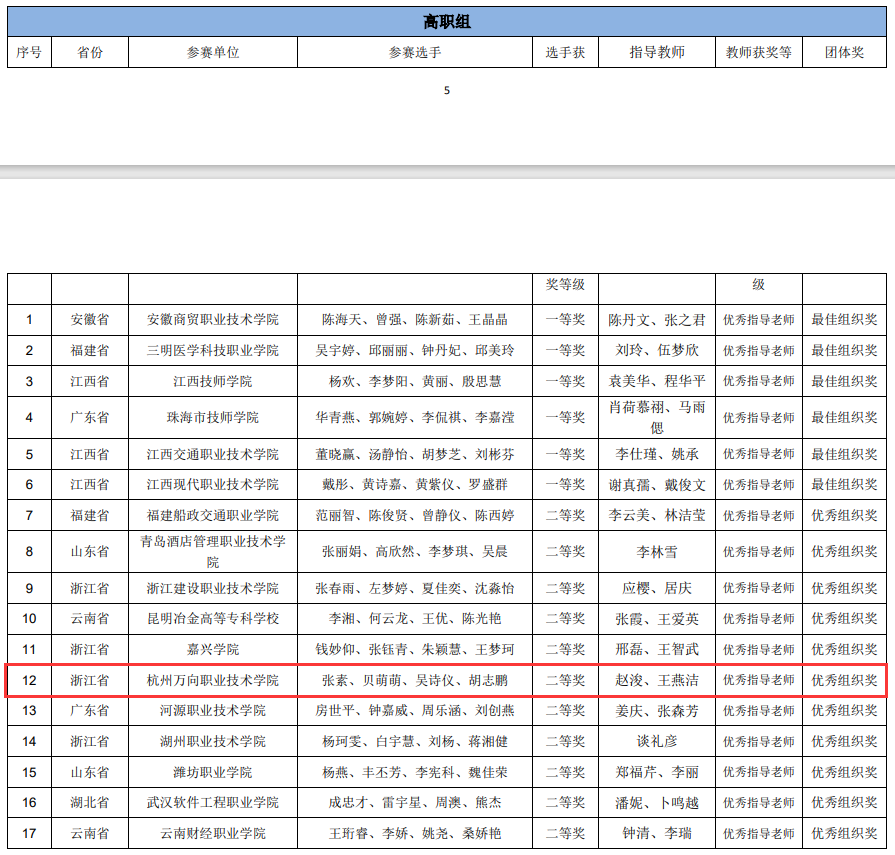This screenshot has height=855, width=895.
Task: Click the 参赛单位 column header
Action: point(213,52)
